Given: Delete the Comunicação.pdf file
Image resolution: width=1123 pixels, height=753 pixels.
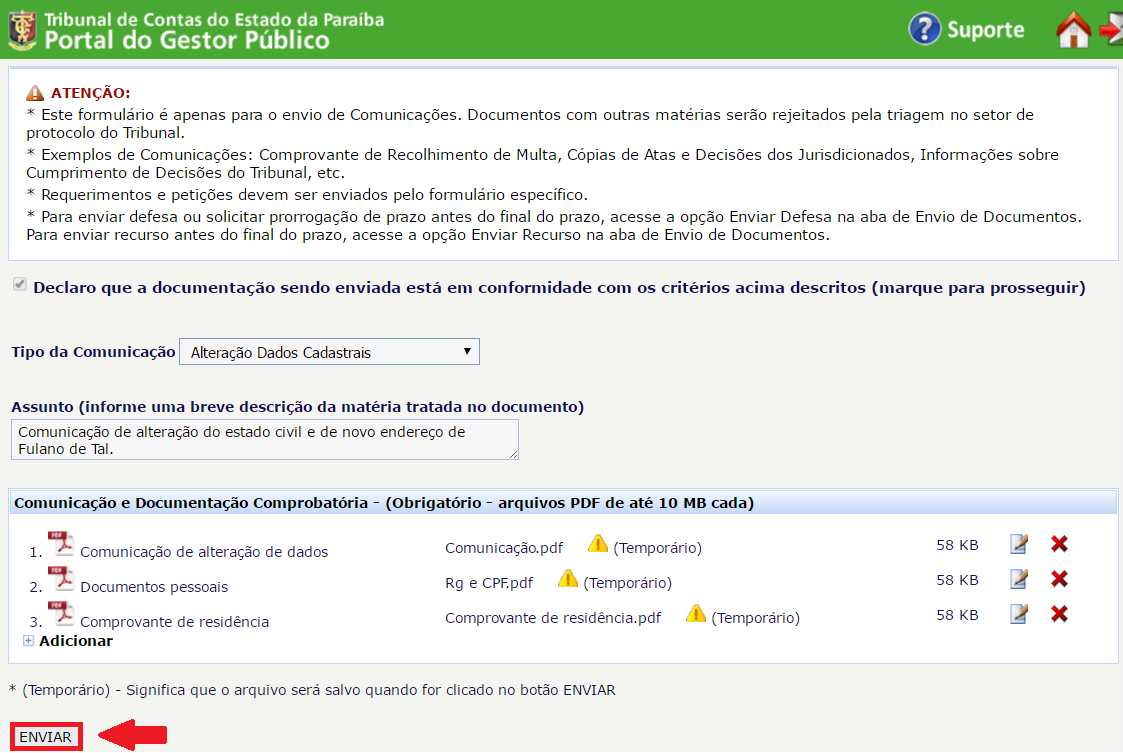Looking at the screenshot, I should coord(1060,545).
